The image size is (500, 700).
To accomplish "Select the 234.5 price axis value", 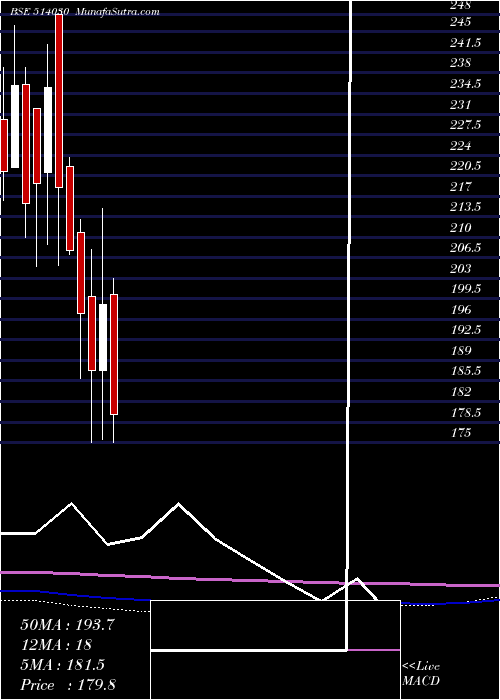I will [x=466, y=83].
